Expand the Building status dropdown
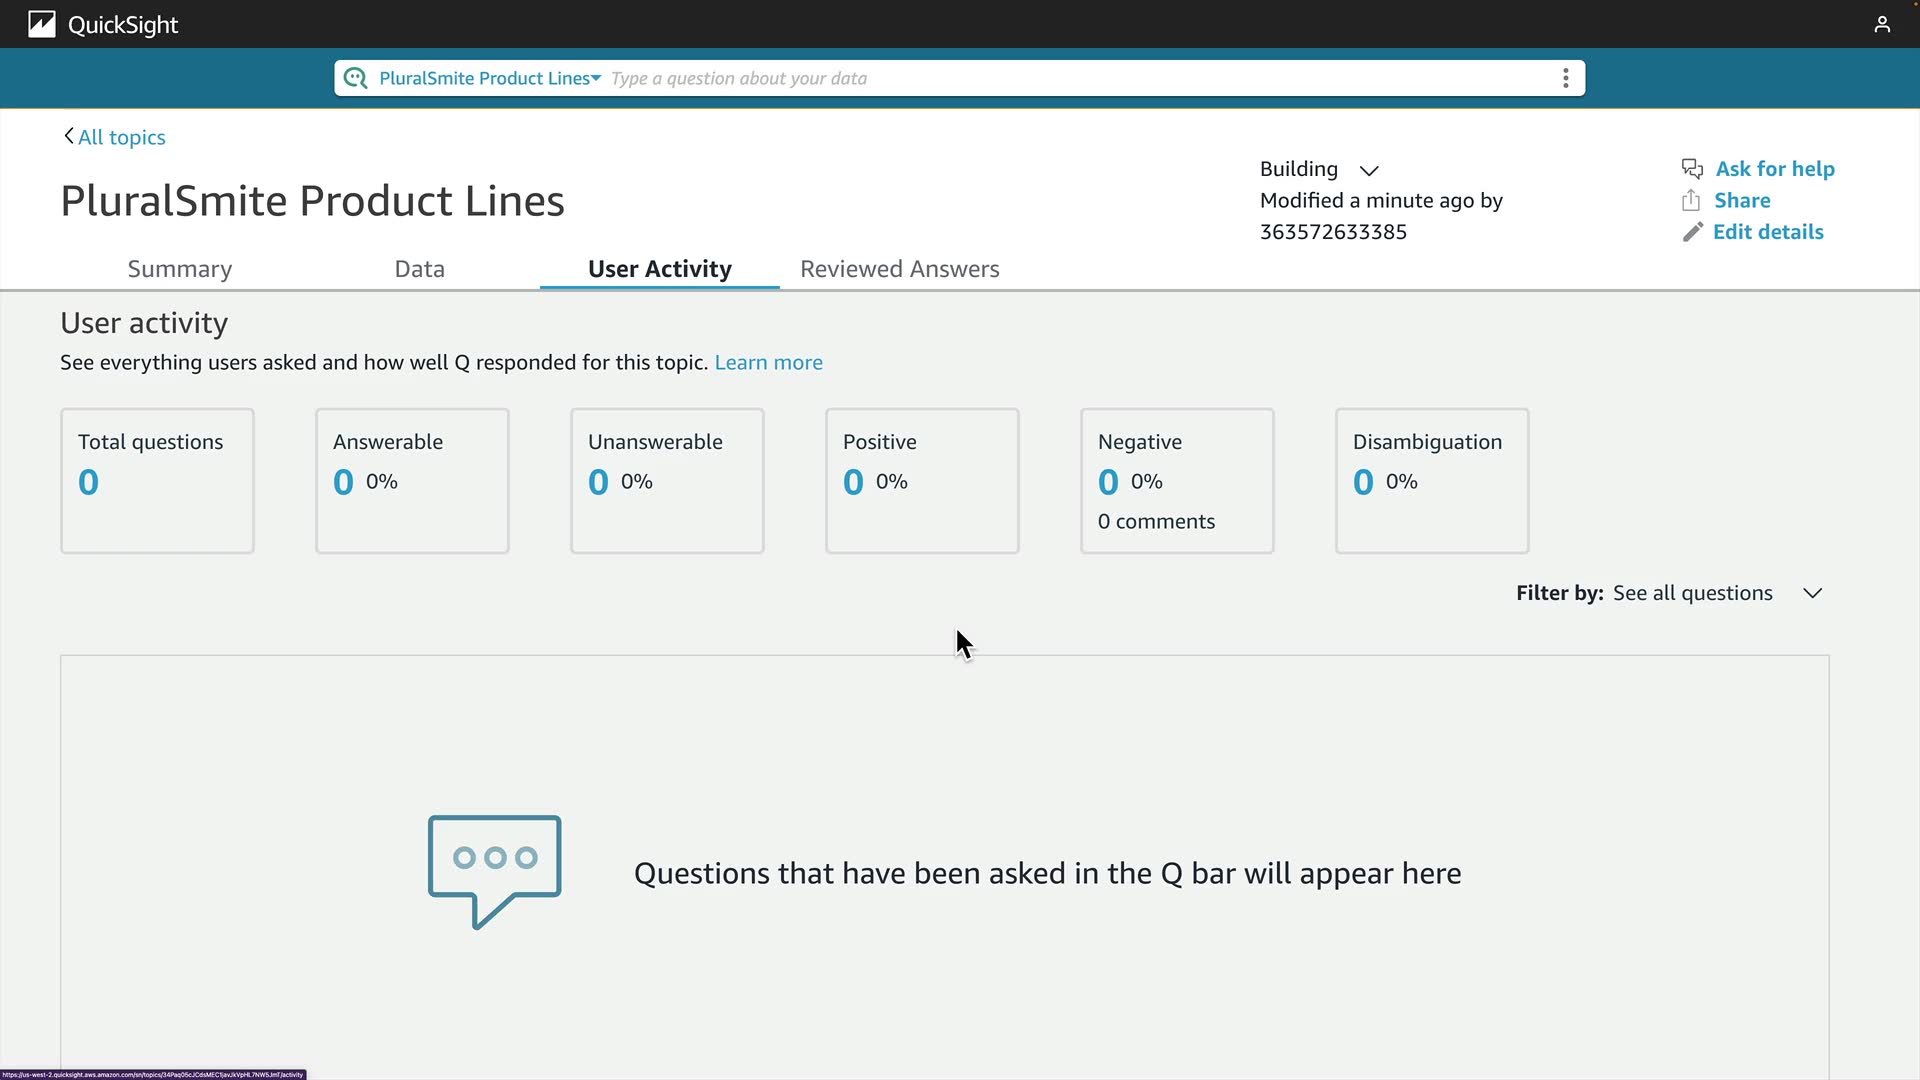 click(x=1369, y=170)
